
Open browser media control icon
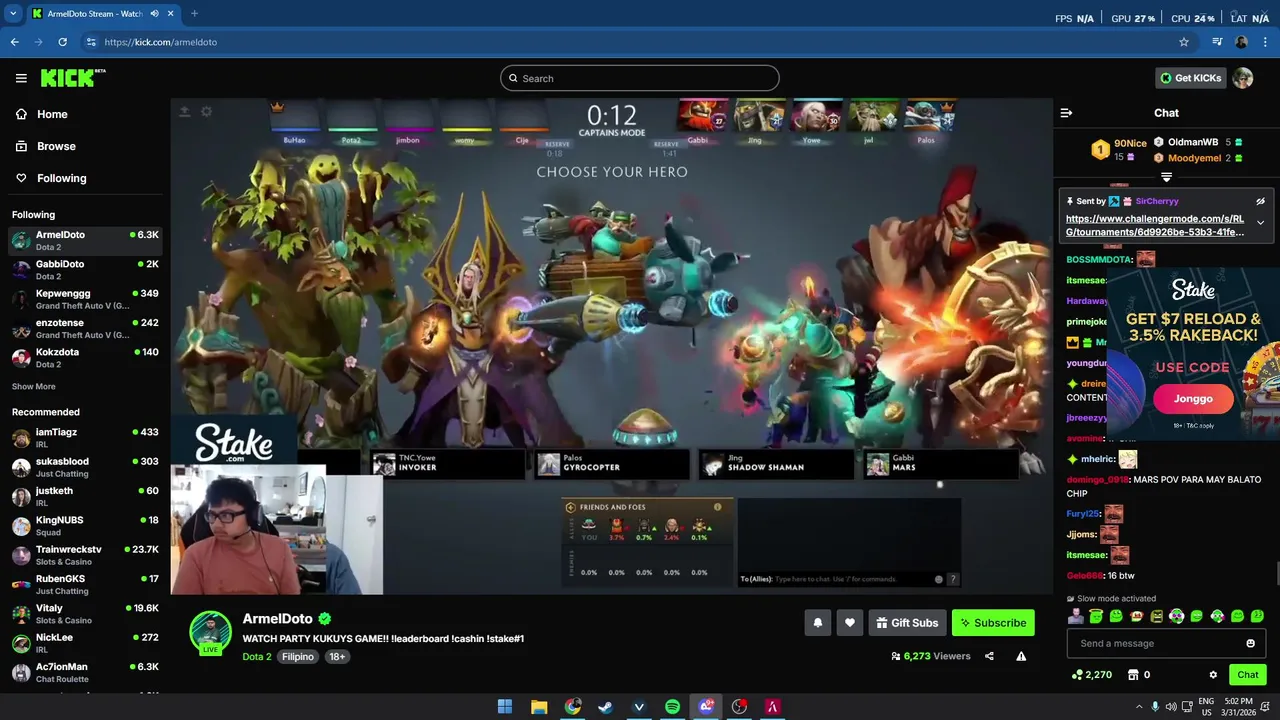click(x=1217, y=42)
